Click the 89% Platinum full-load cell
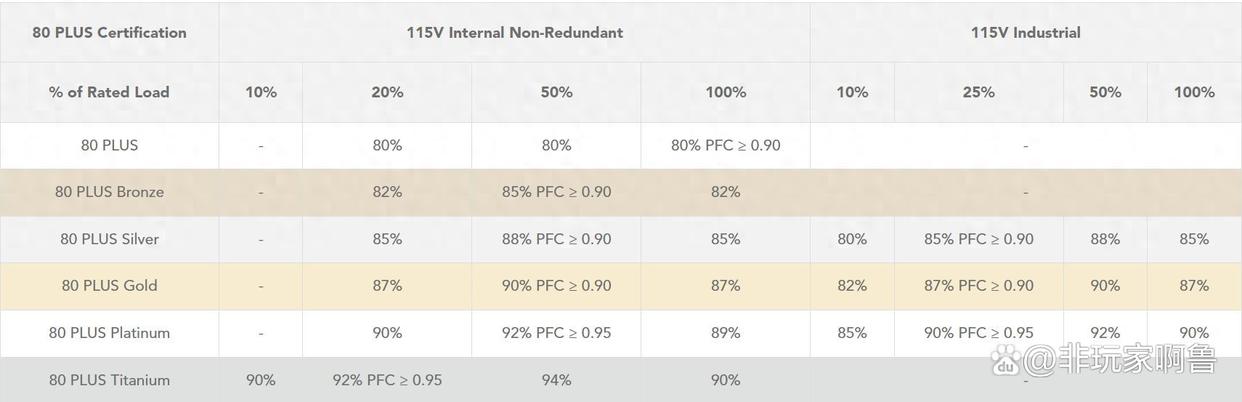 pyautogui.click(x=725, y=332)
